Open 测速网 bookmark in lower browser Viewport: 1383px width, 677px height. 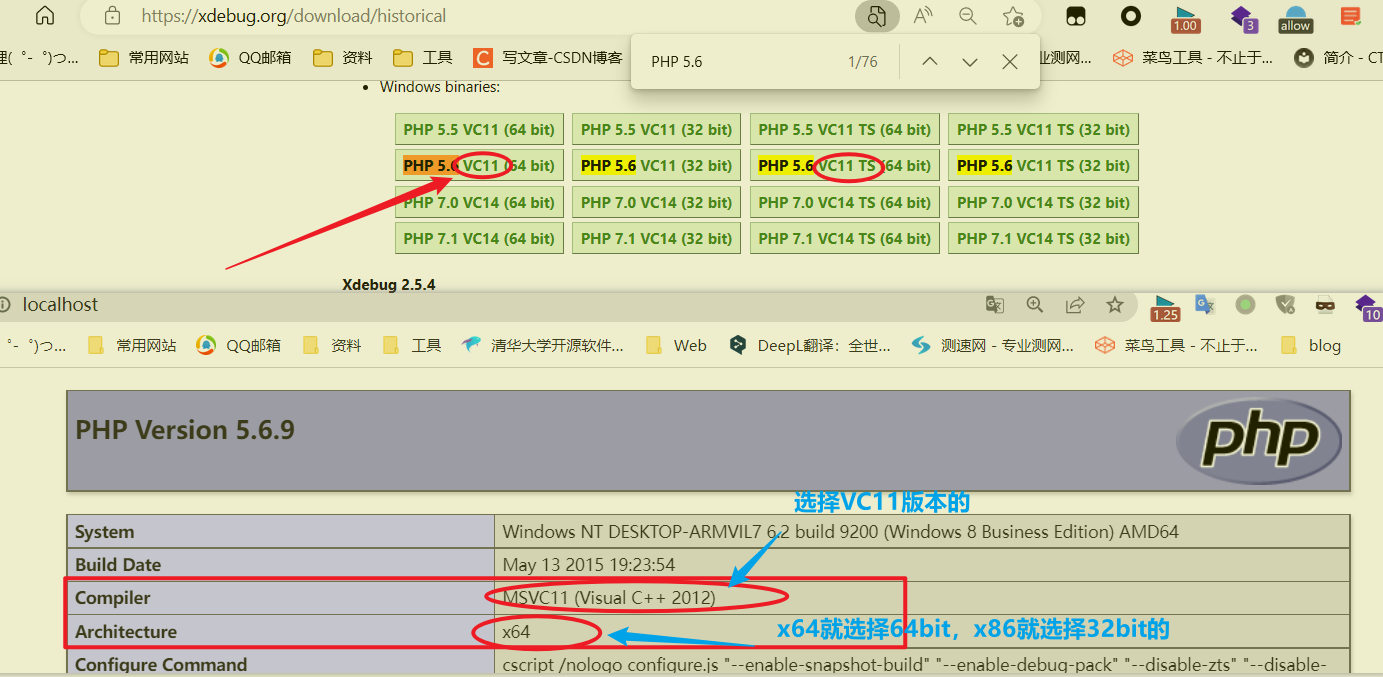coord(993,345)
